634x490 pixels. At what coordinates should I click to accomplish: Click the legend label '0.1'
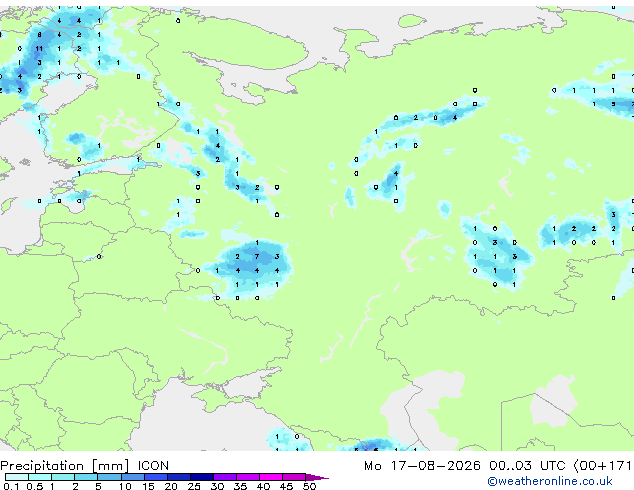(11, 486)
